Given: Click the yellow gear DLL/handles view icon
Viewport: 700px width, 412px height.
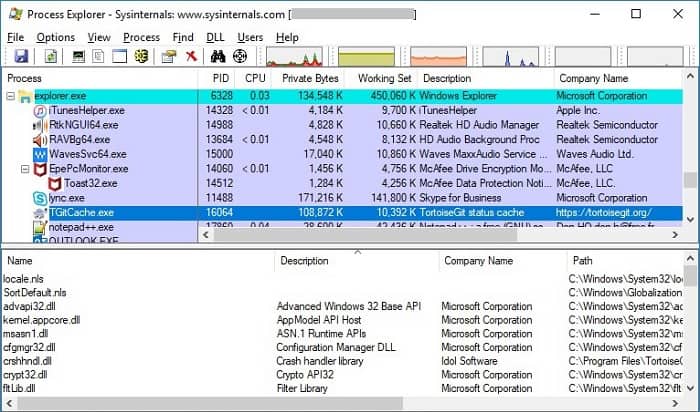Looking at the screenshot, I should [141, 56].
